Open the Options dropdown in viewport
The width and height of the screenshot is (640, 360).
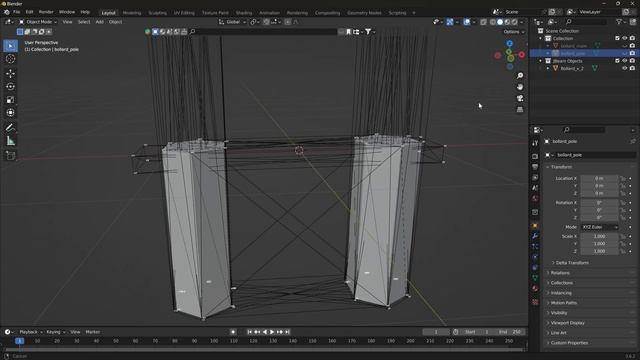coord(513,32)
